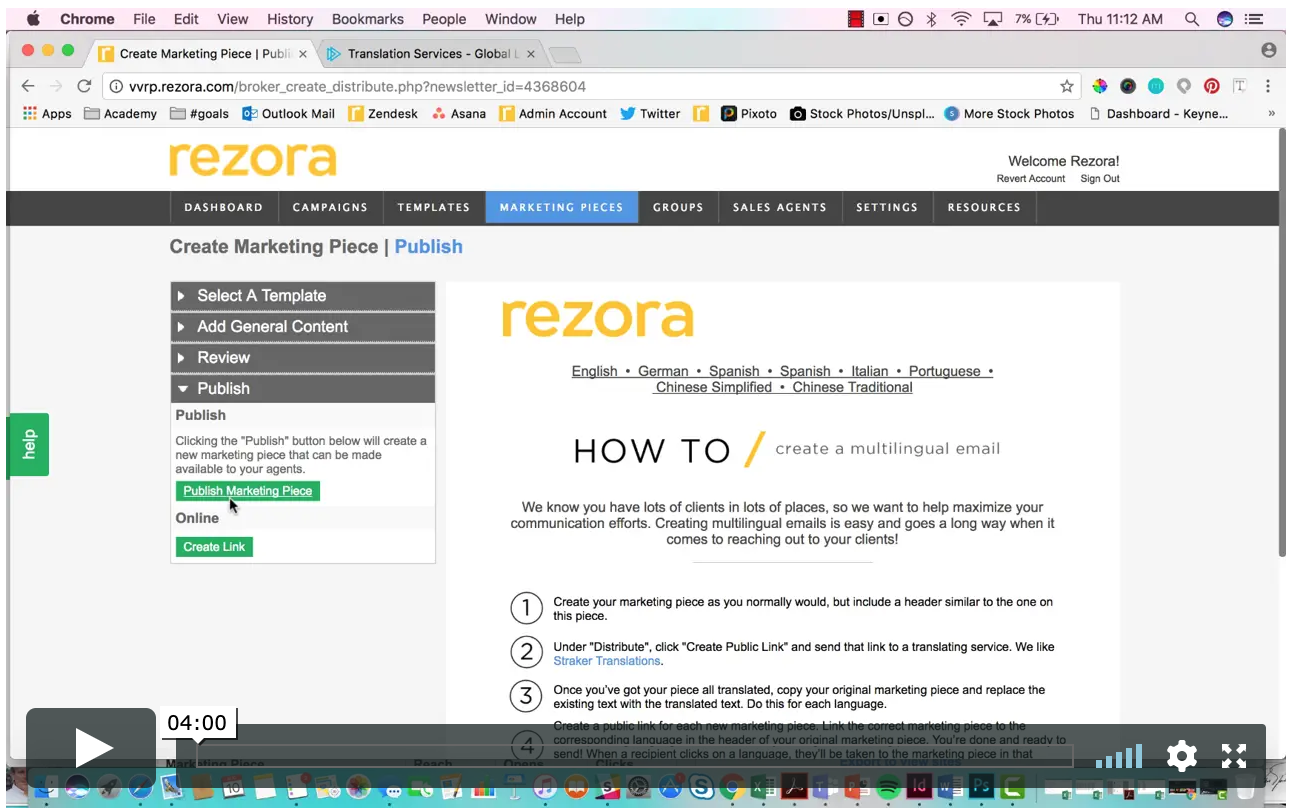The height and width of the screenshot is (812, 1292).
Task: Open the Spotify icon in the dock
Action: coord(887,788)
